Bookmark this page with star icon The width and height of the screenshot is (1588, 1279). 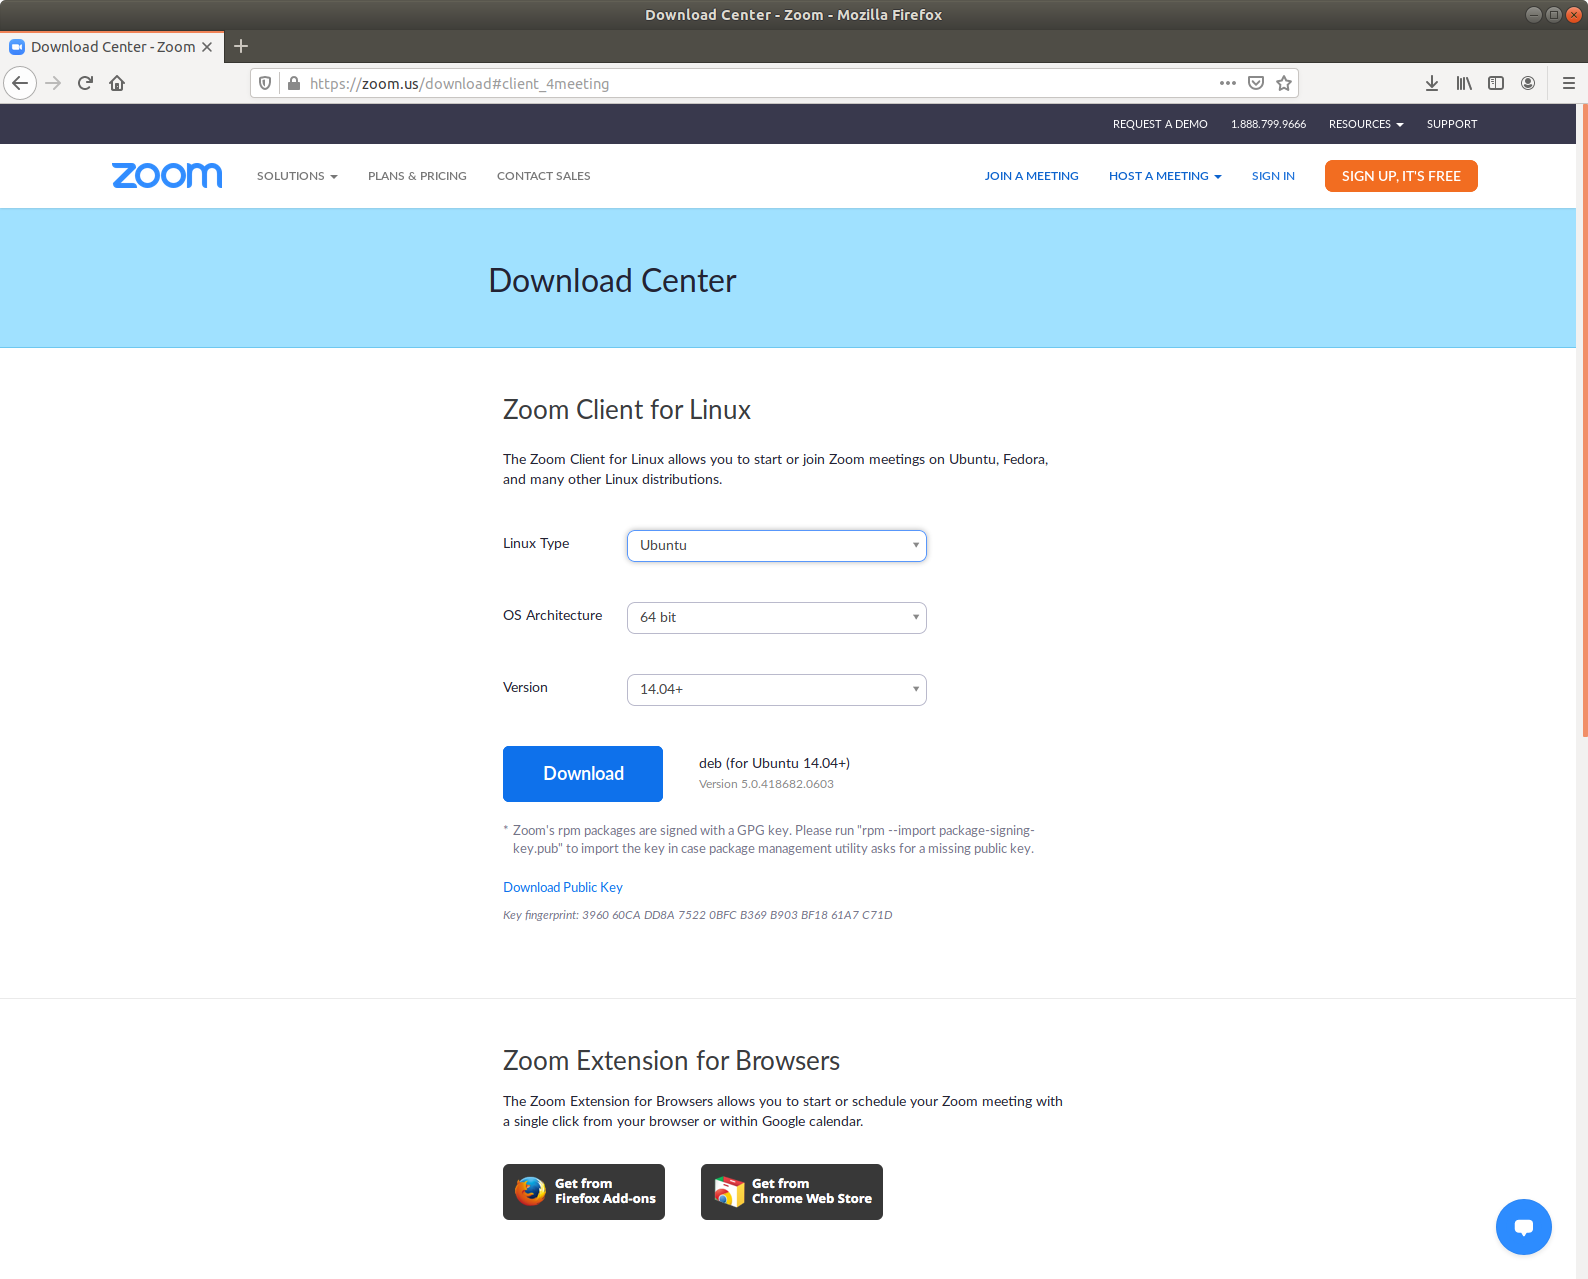click(1284, 83)
